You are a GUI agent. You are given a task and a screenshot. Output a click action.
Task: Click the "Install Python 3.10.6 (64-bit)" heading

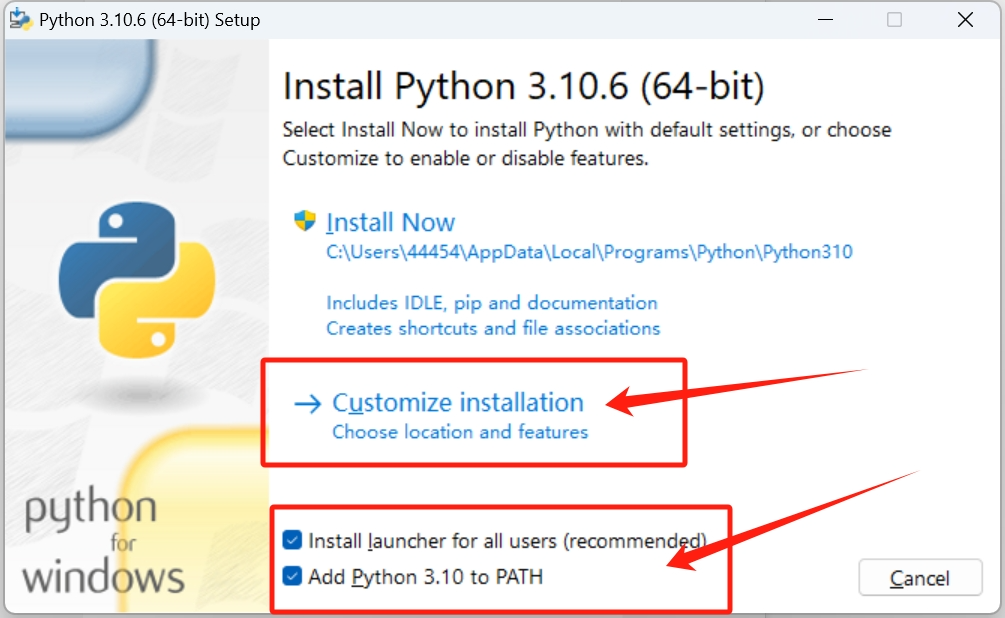pos(524,86)
